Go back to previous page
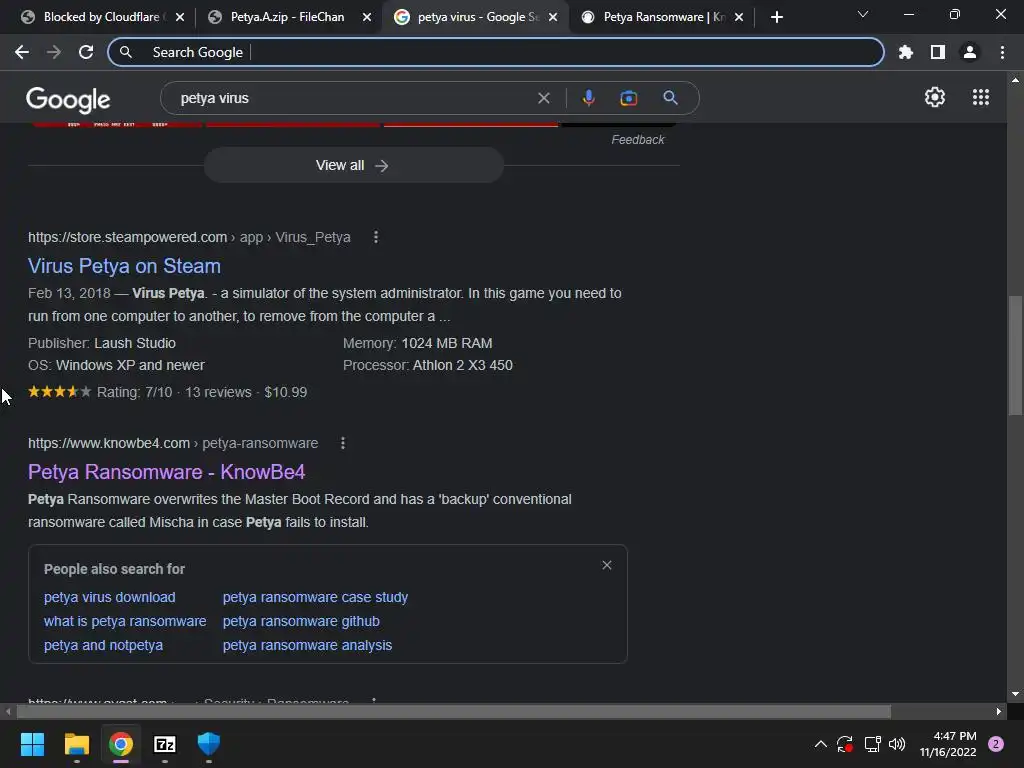Image resolution: width=1024 pixels, height=768 pixels. pyautogui.click(x=22, y=52)
